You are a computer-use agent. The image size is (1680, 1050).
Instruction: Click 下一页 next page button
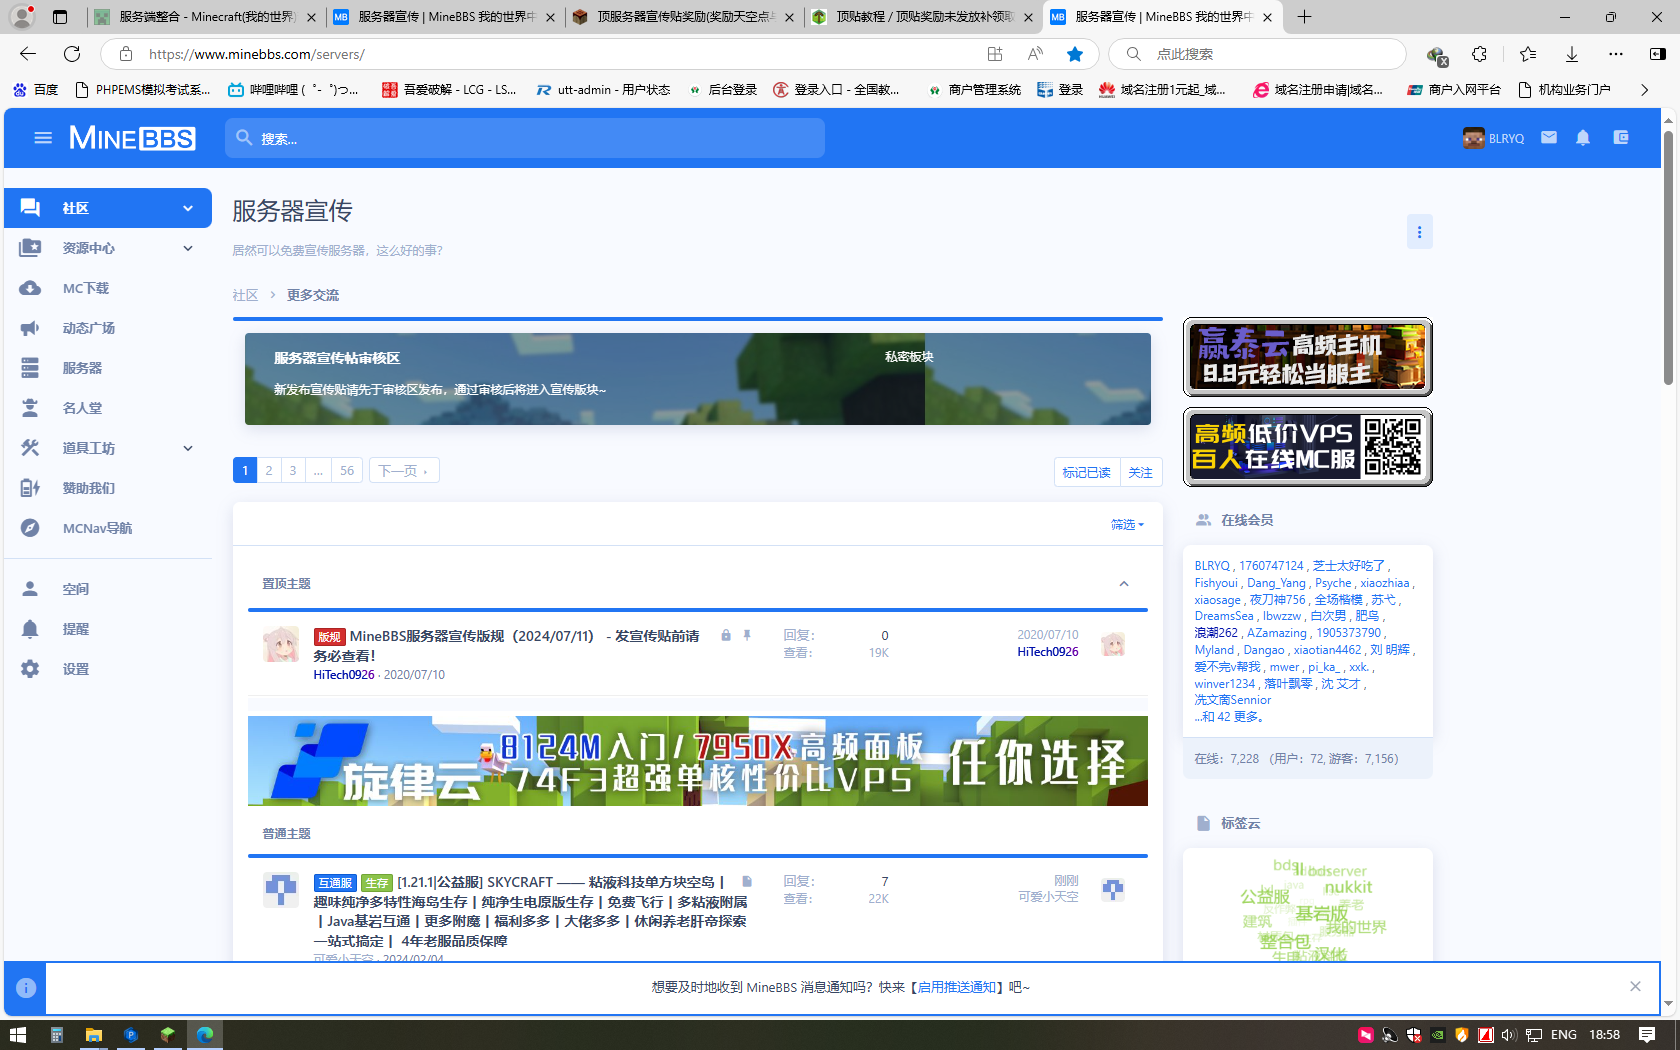click(404, 470)
